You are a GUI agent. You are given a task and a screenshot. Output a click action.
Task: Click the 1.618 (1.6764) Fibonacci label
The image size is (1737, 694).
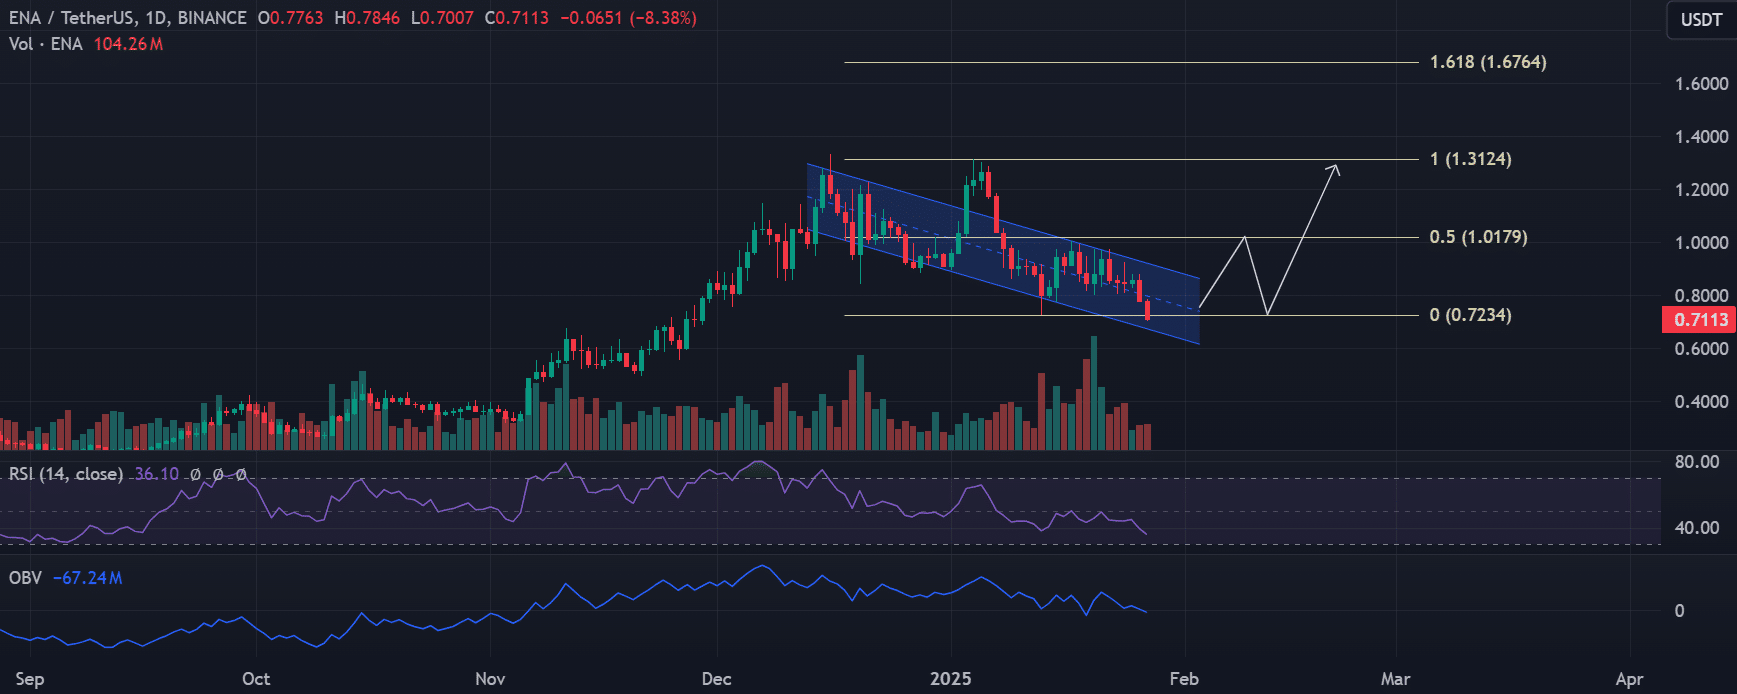pos(1487,62)
